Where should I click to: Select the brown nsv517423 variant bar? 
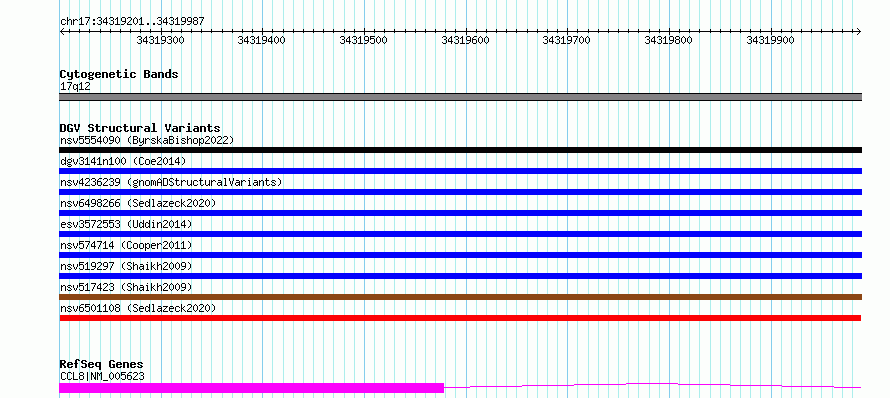460,297
